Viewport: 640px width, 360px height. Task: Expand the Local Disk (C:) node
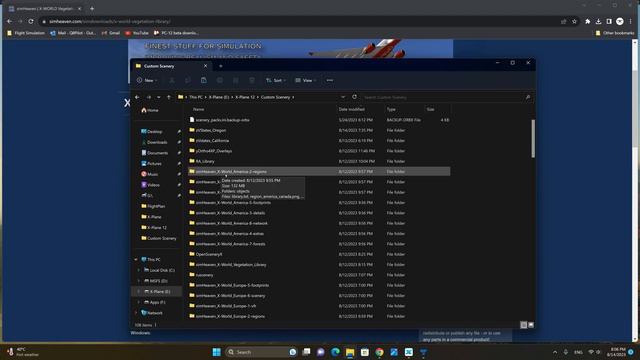click(139, 270)
